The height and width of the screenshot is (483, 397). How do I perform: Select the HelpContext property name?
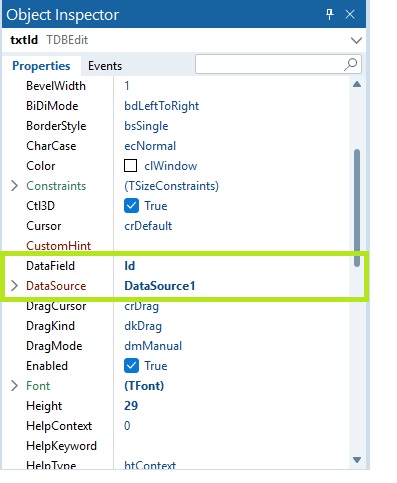coord(59,426)
